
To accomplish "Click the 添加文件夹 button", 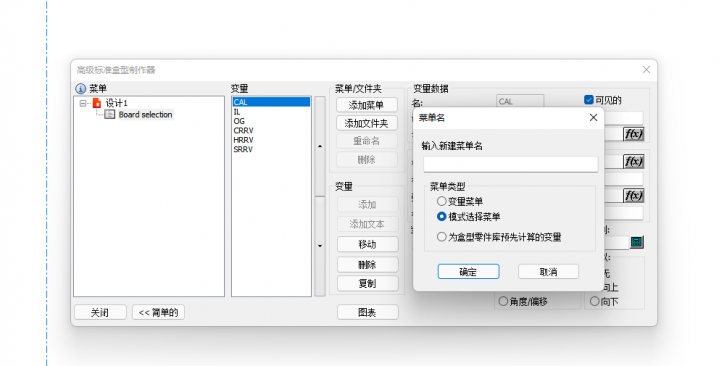I will [366, 123].
